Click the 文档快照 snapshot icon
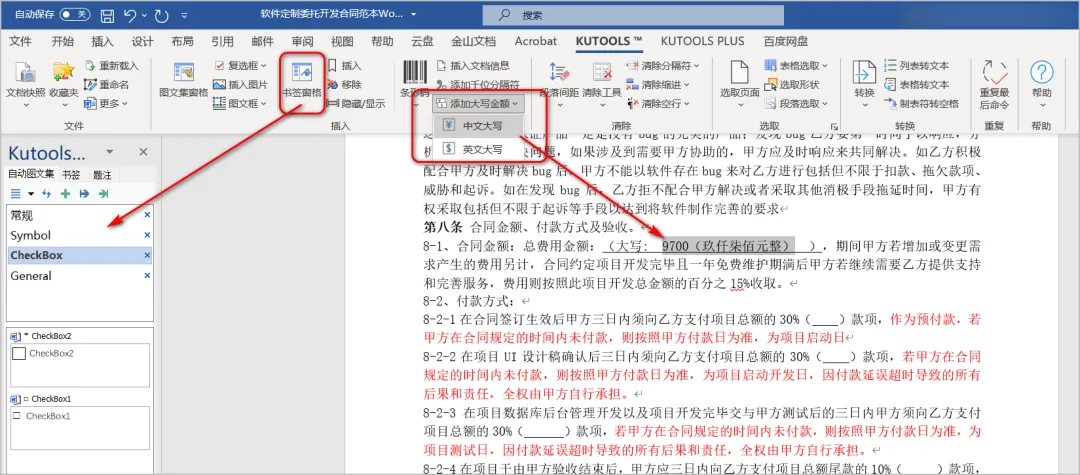The width and height of the screenshot is (1080, 475). 25,74
